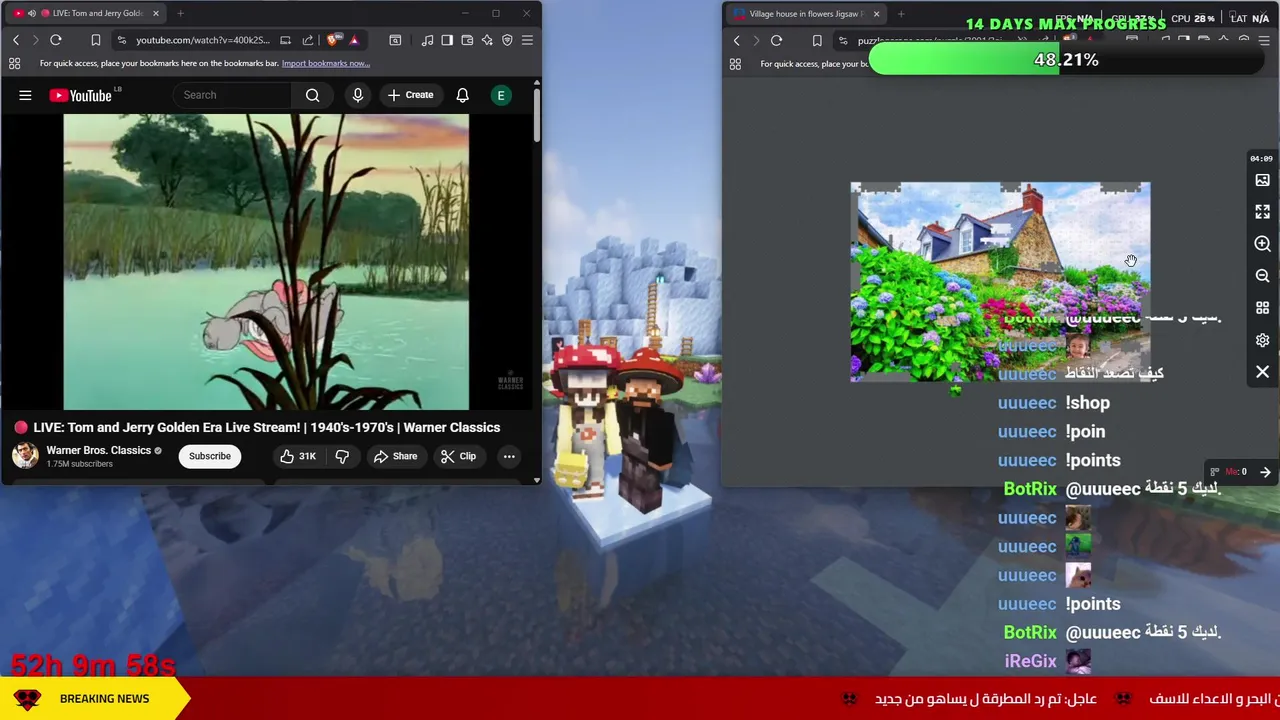1280x720 pixels.
Task: Click the BREAKING NEWS banner
Action: tap(95, 699)
